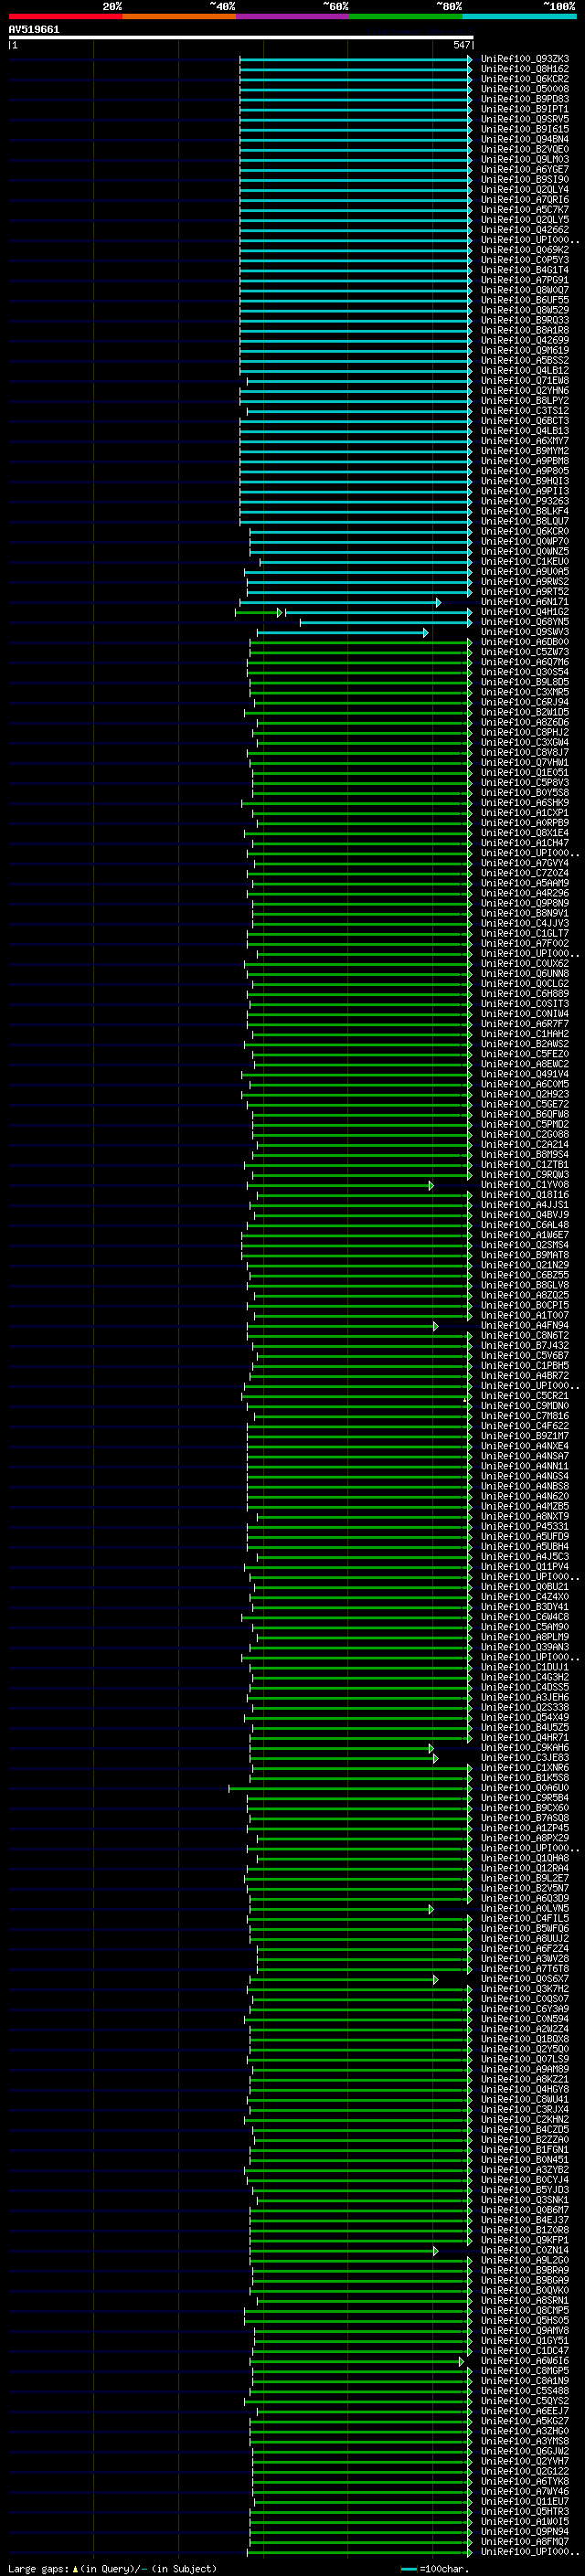Select the UniRef100_Q7VHW1 label
Image resolution: width=585 pixels, height=2576 pixels.
(524, 763)
